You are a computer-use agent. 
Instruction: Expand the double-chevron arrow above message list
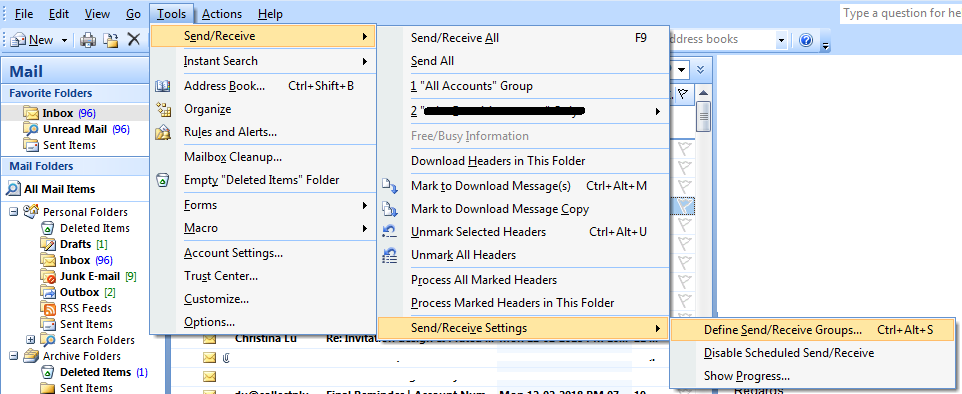[x=701, y=69]
